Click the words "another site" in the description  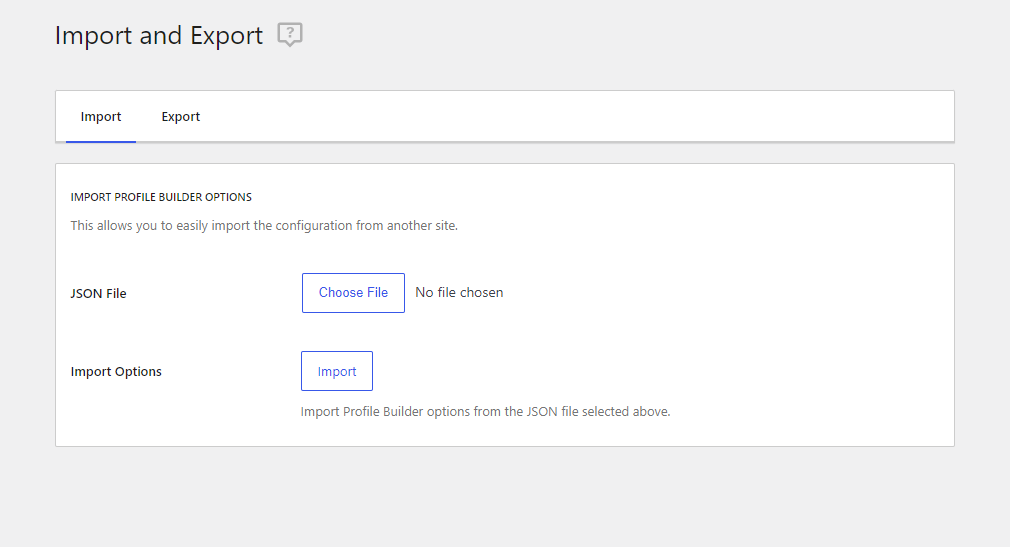(422, 226)
